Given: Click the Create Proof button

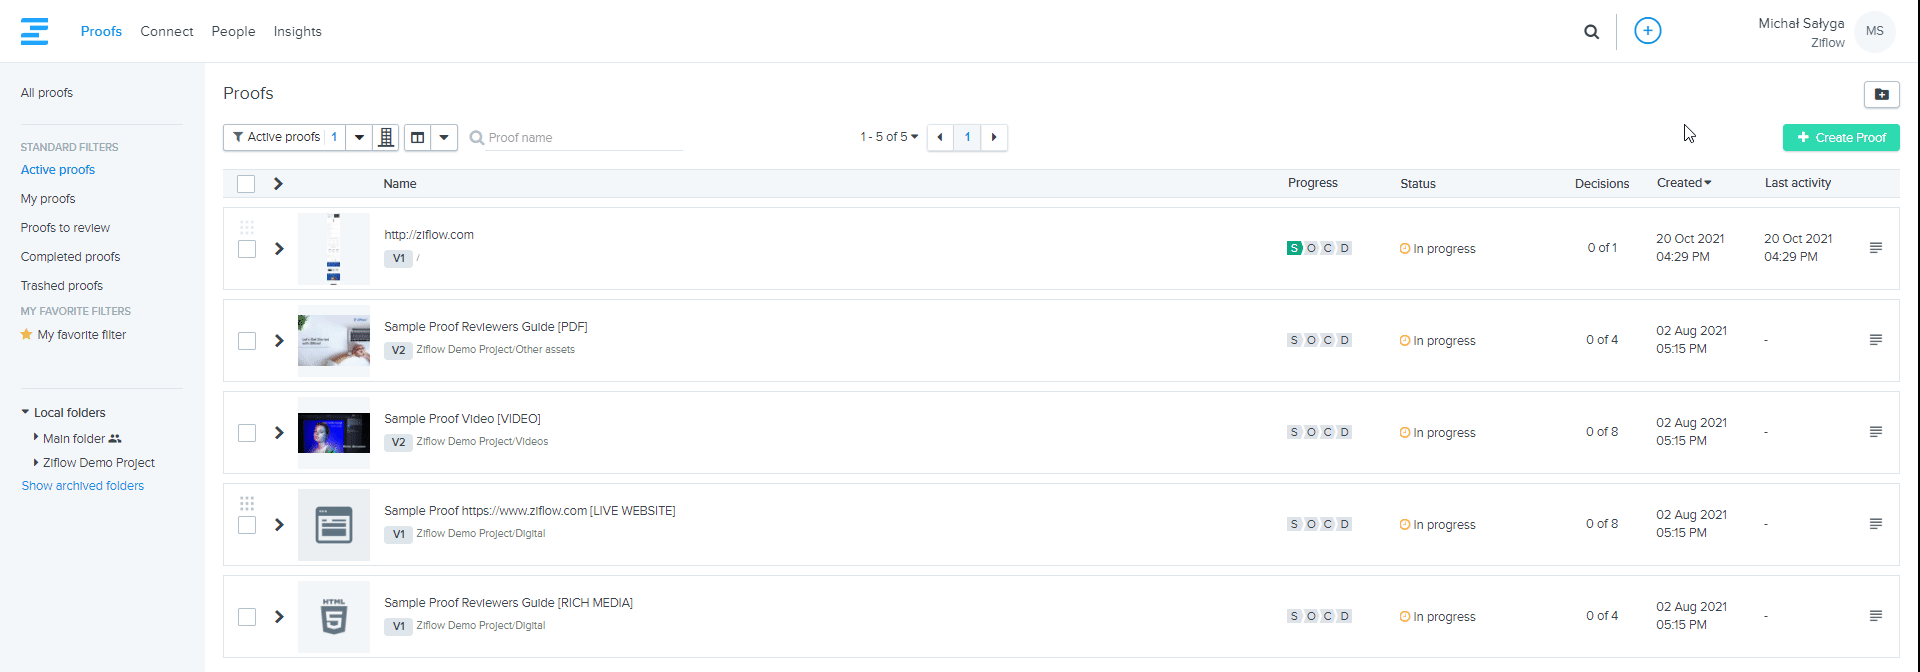Looking at the screenshot, I should pos(1840,138).
